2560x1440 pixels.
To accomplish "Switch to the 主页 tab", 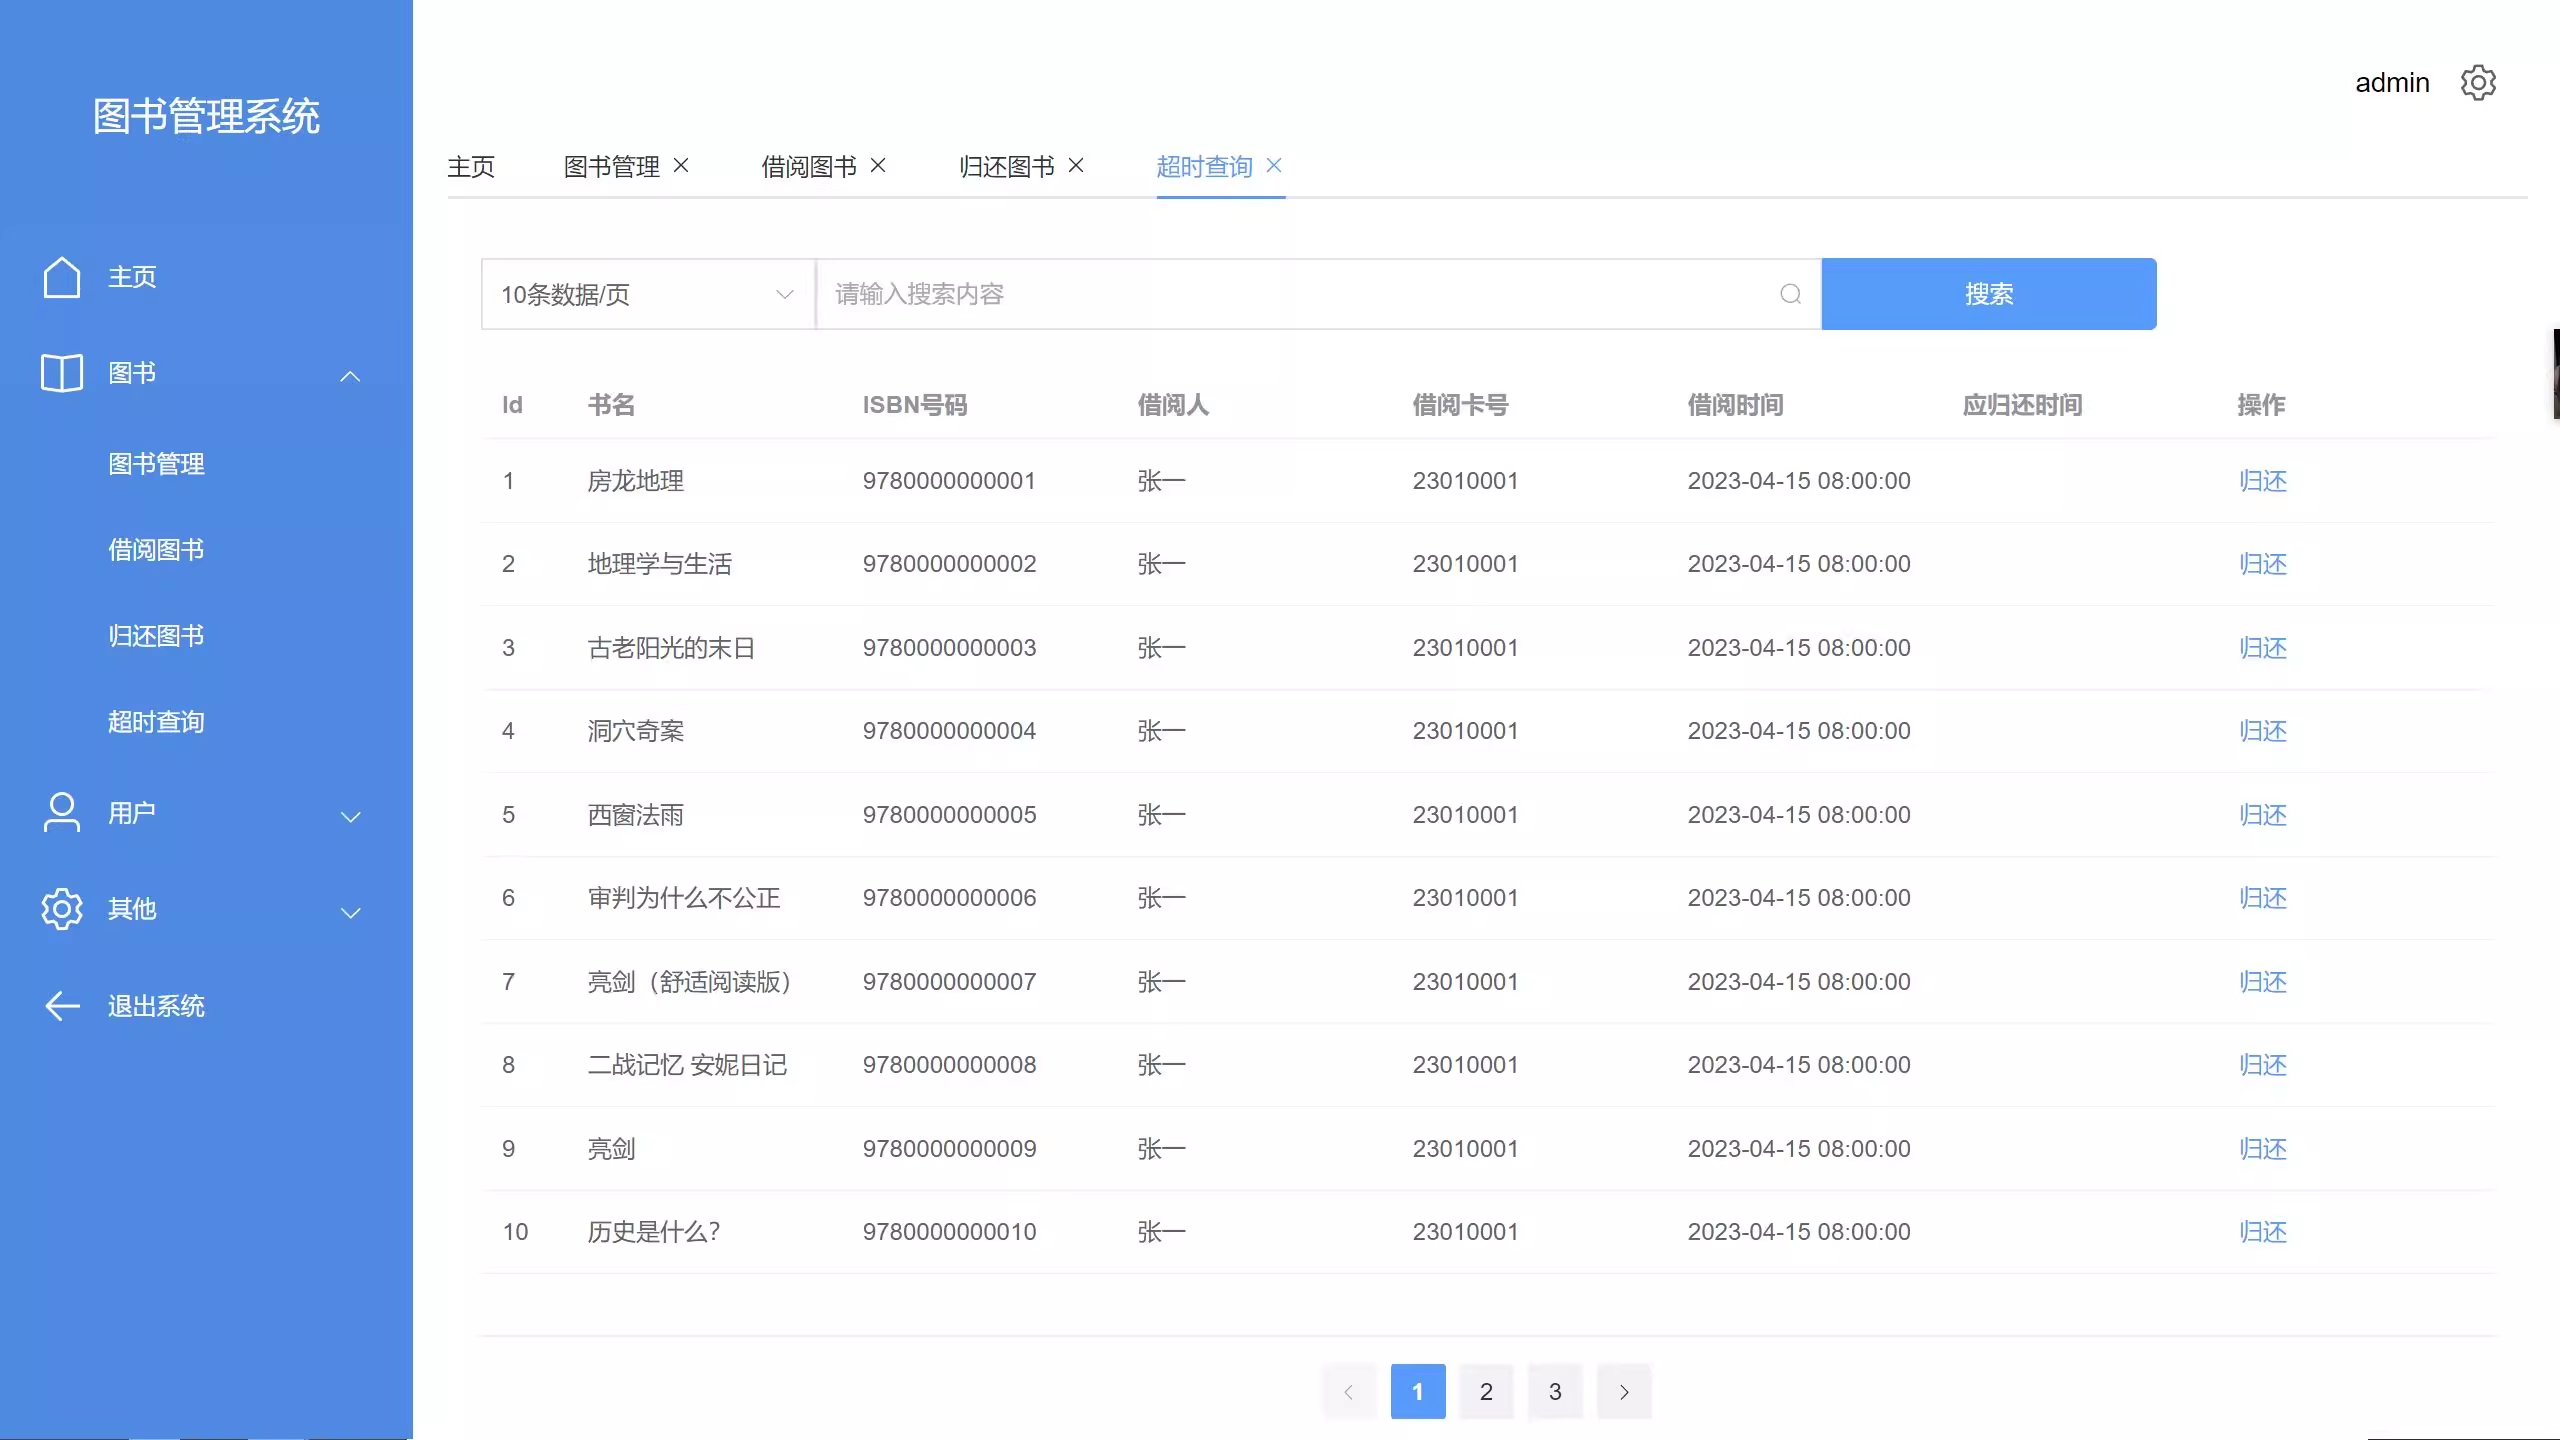I will point(471,167).
